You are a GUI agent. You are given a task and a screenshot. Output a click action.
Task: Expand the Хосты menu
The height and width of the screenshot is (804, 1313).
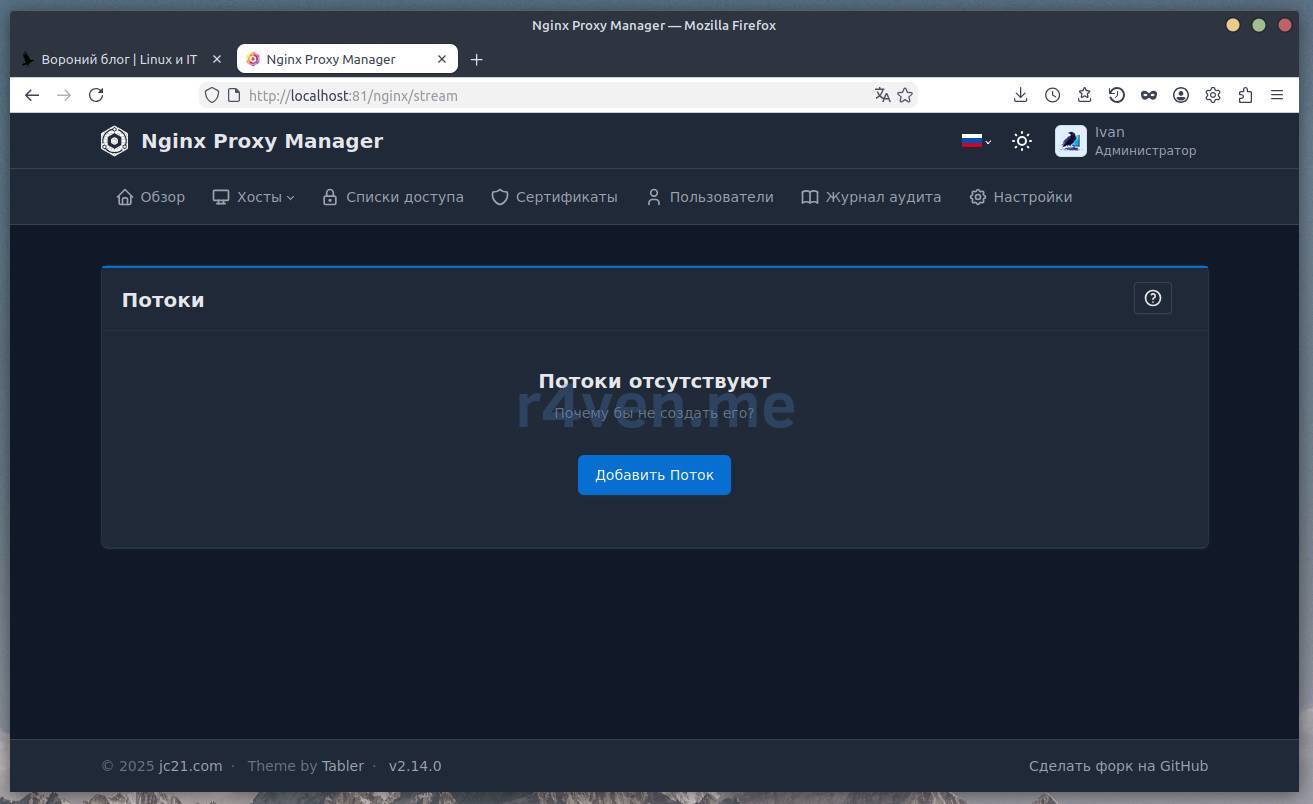tap(253, 197)
